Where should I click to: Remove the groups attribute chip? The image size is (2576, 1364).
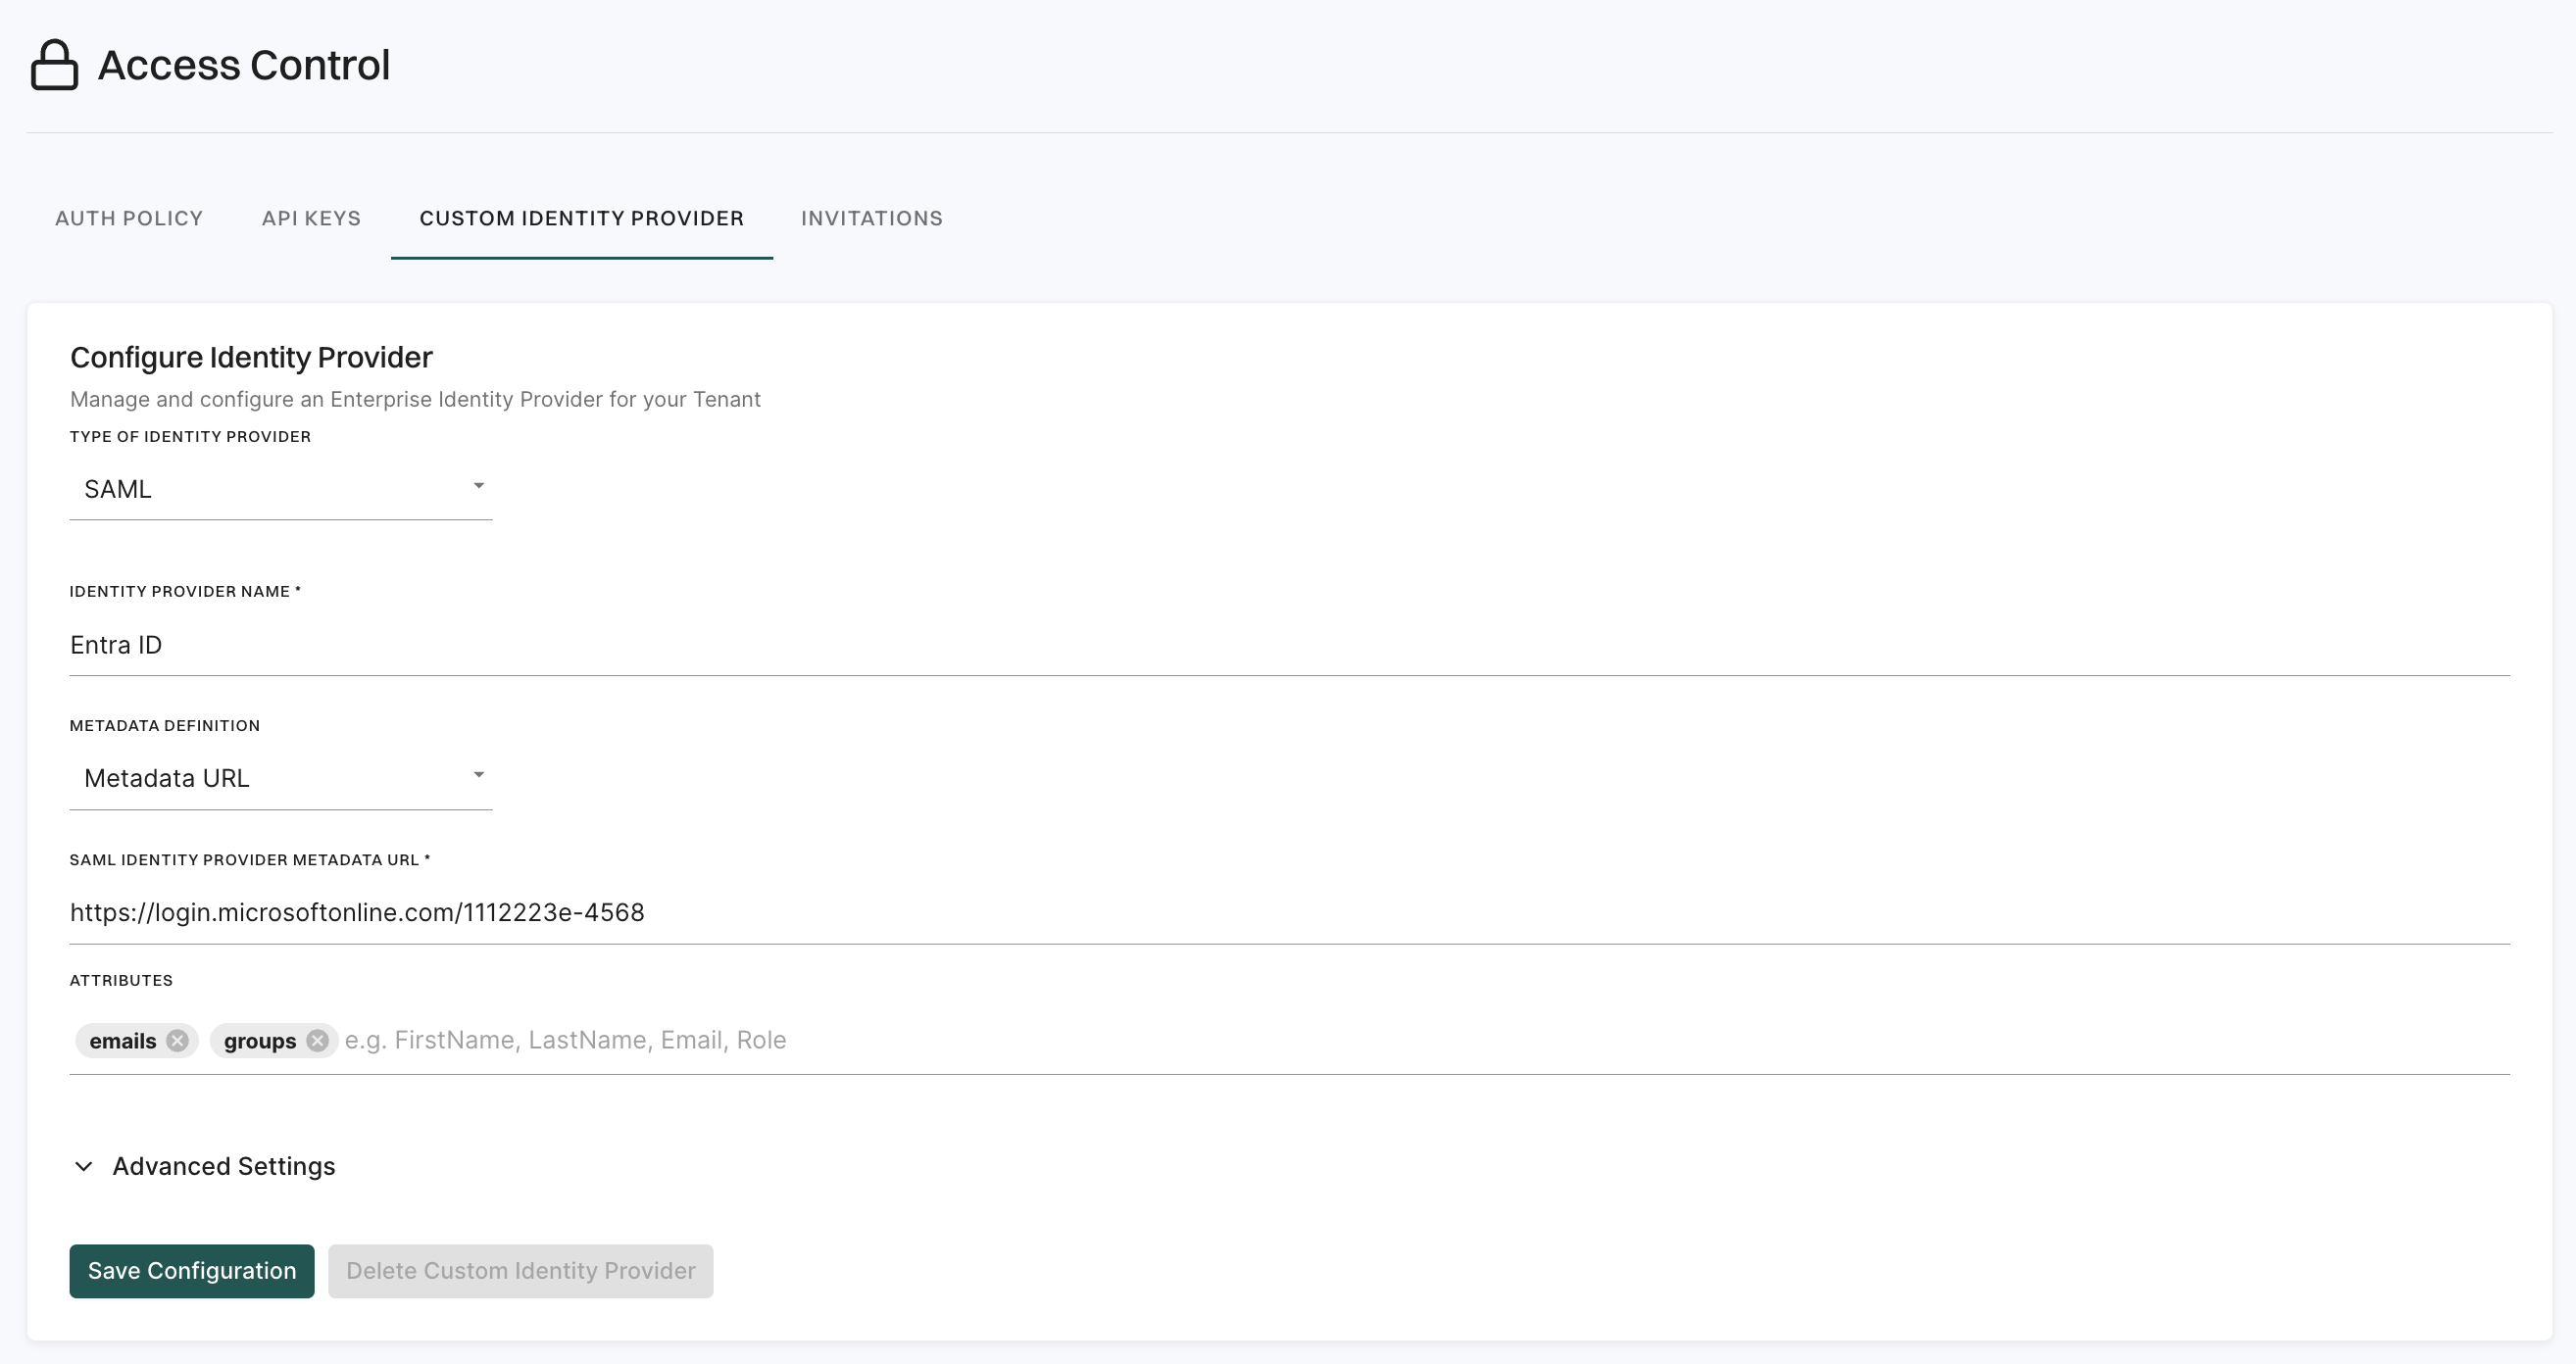tap(317, 1041)
